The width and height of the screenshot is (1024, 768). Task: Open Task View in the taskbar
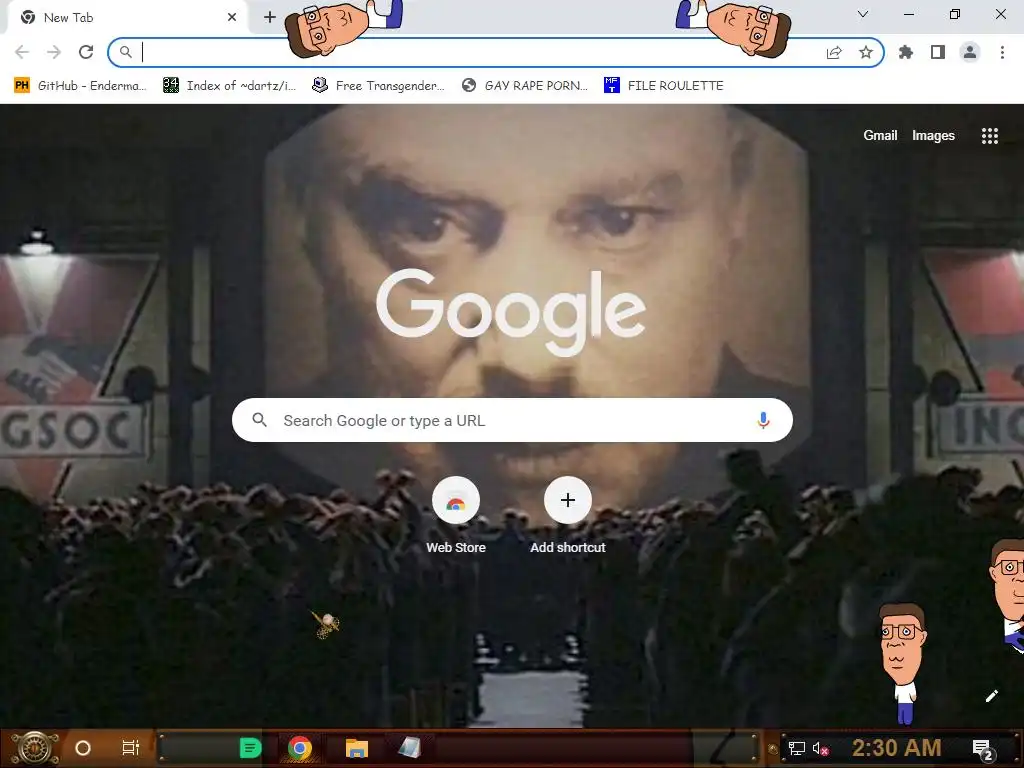pyautogui.click(x=131, y=748)
